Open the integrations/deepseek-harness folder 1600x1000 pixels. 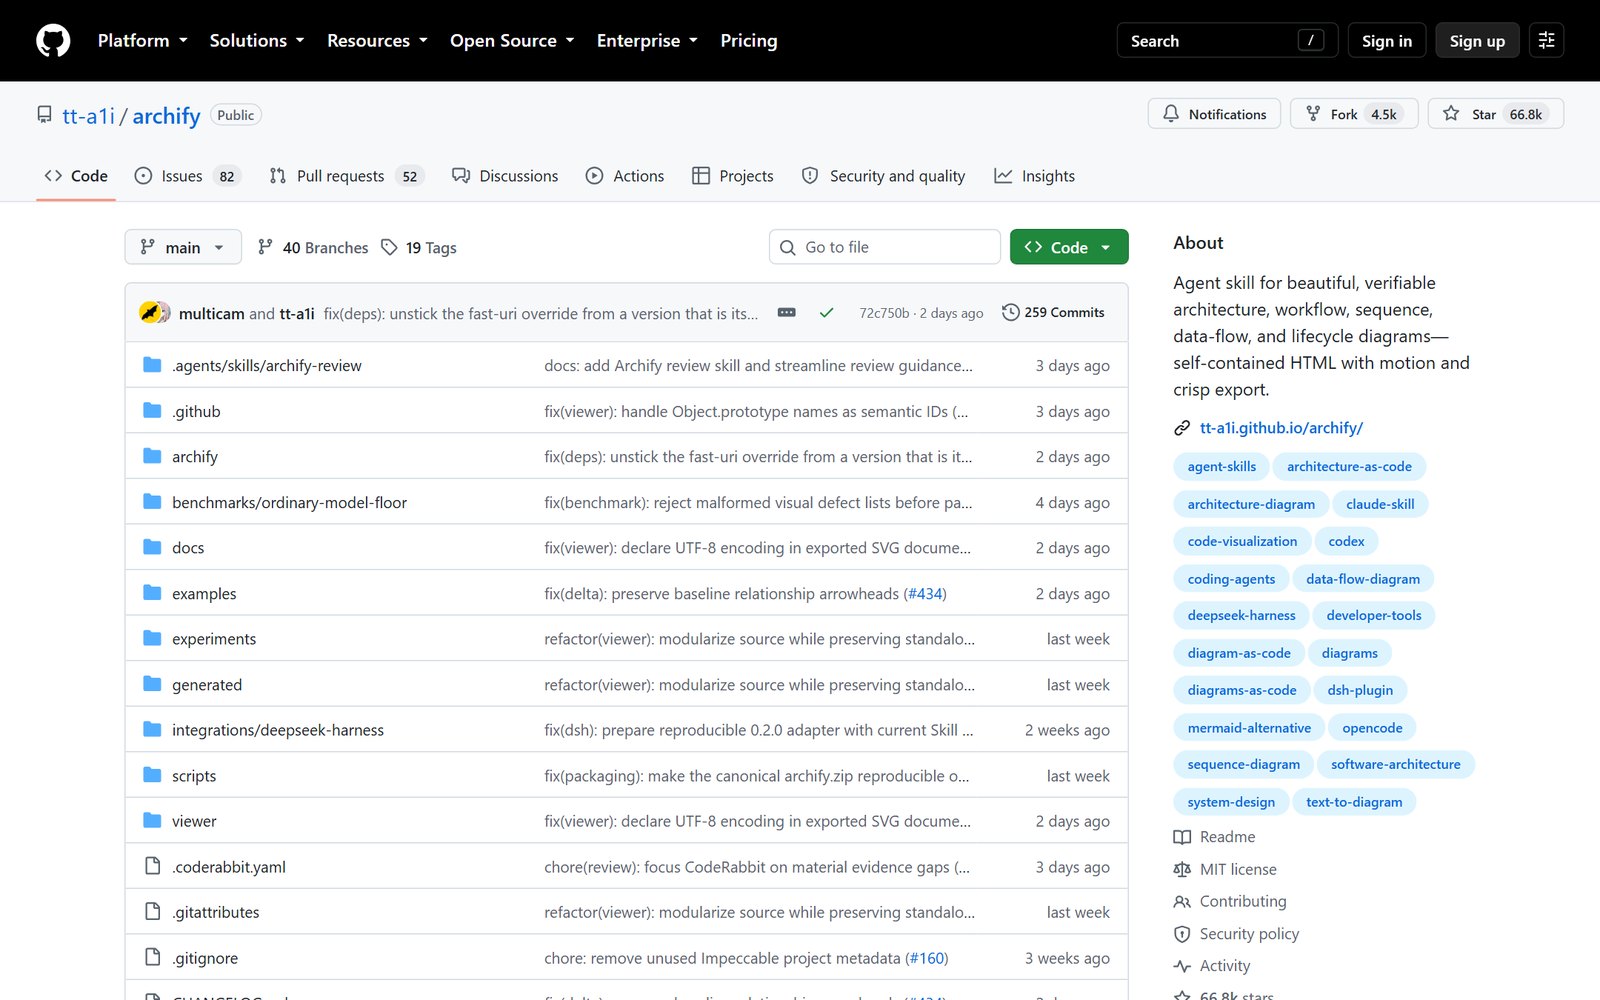click(x=278, y=730)
